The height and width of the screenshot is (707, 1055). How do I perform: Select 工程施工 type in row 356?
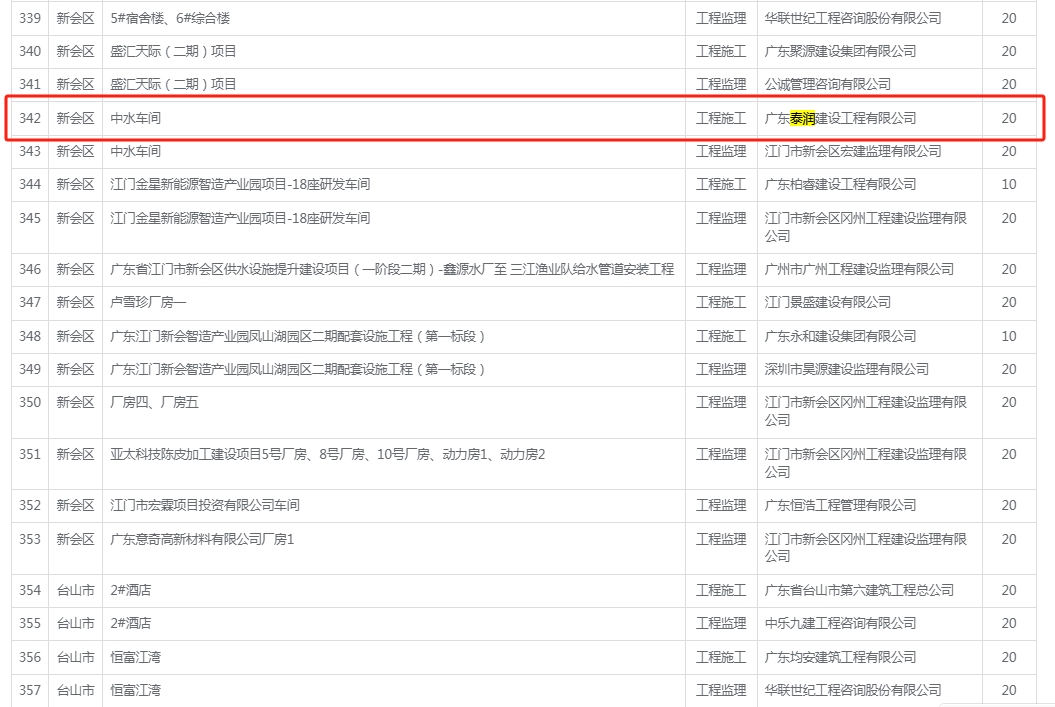click(721, 657)
